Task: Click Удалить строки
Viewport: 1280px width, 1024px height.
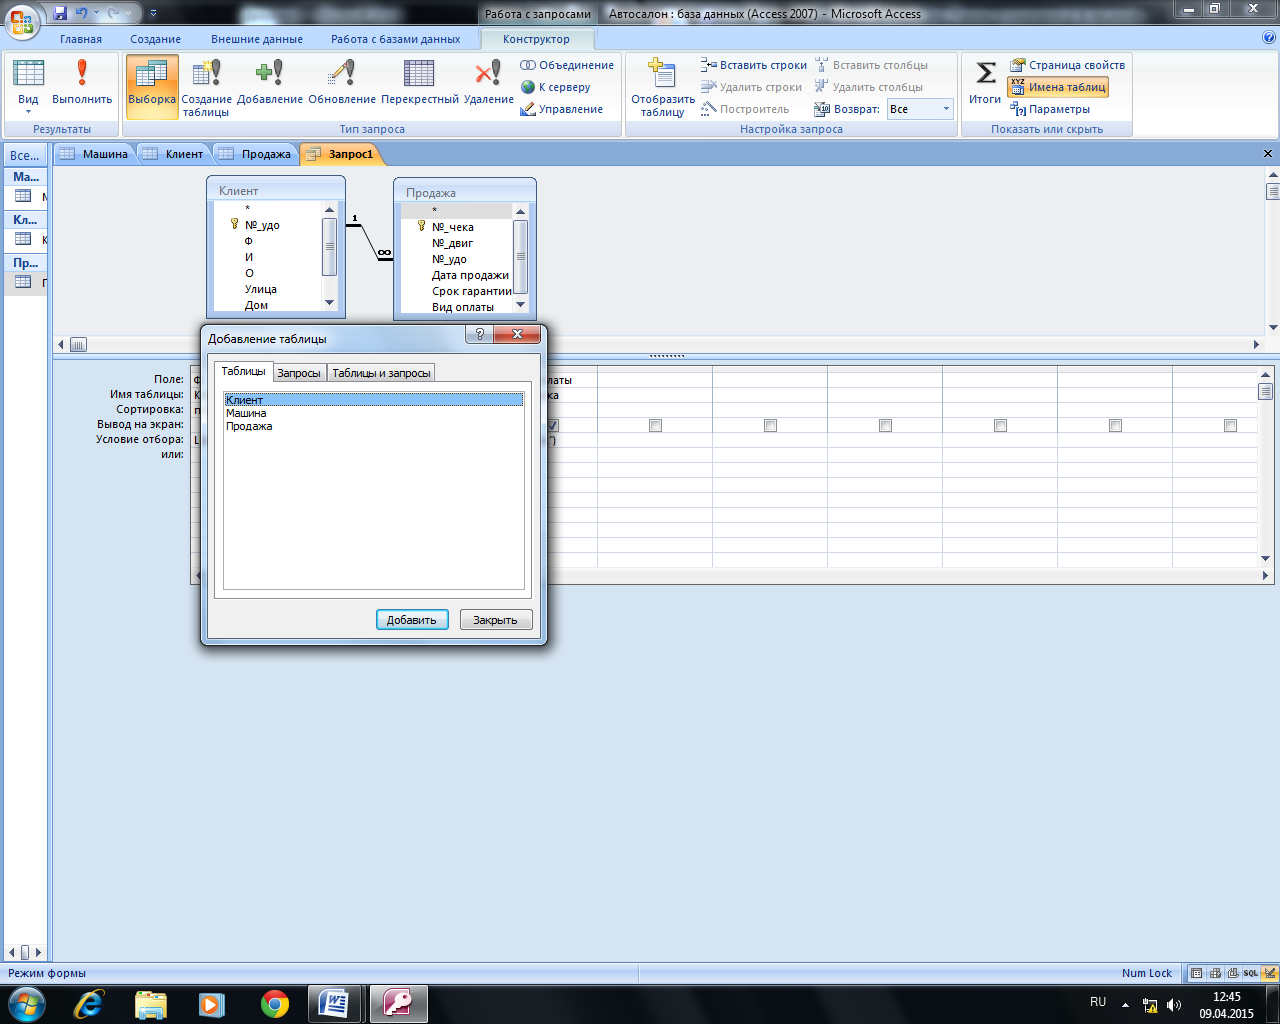Action: click(x=752, y=87)
